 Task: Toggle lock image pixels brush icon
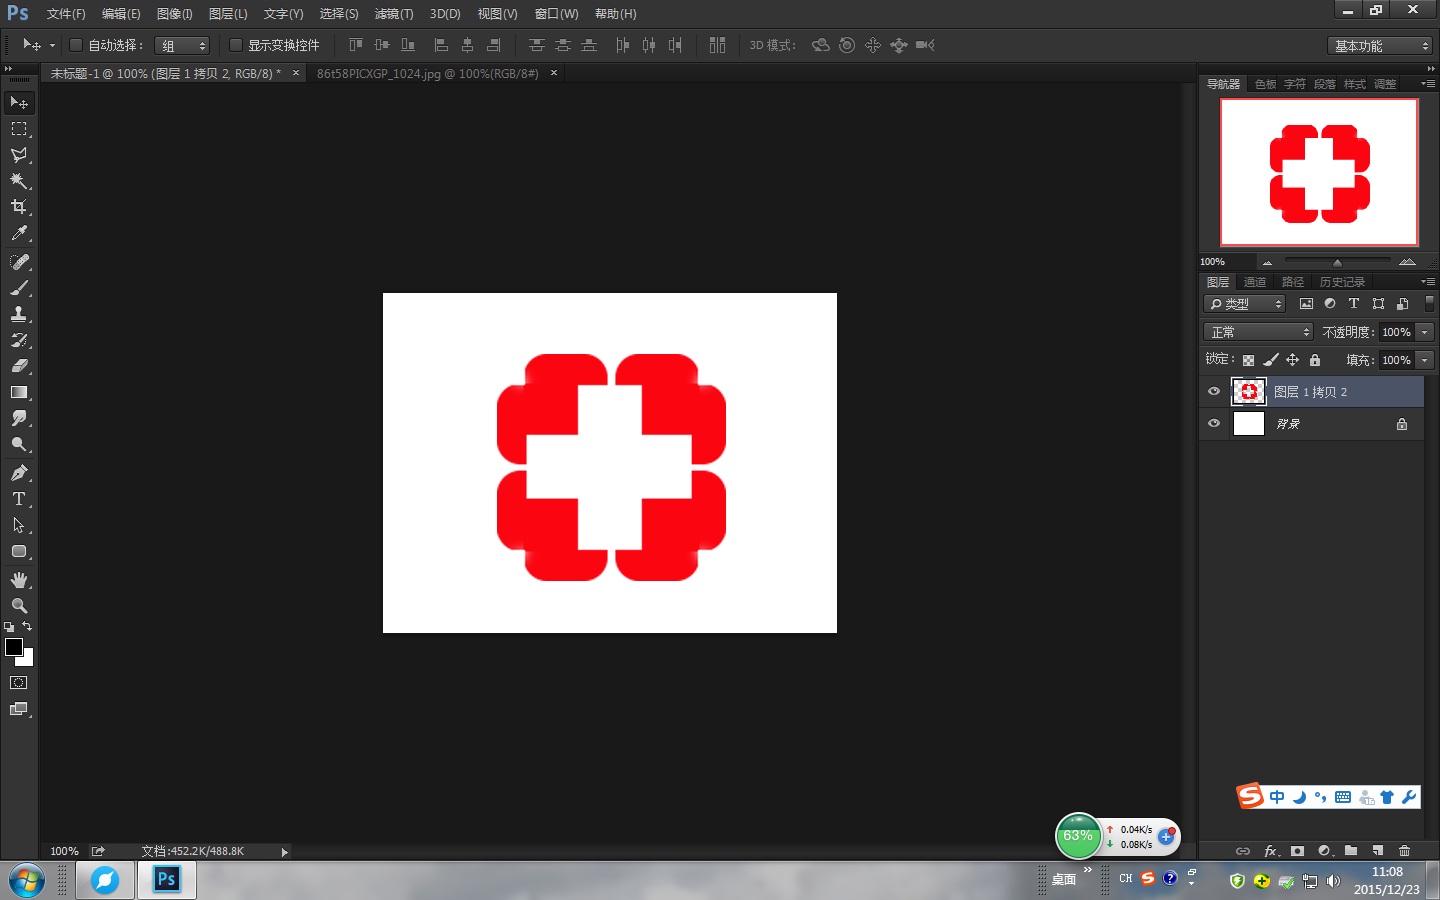(1270, 360)
